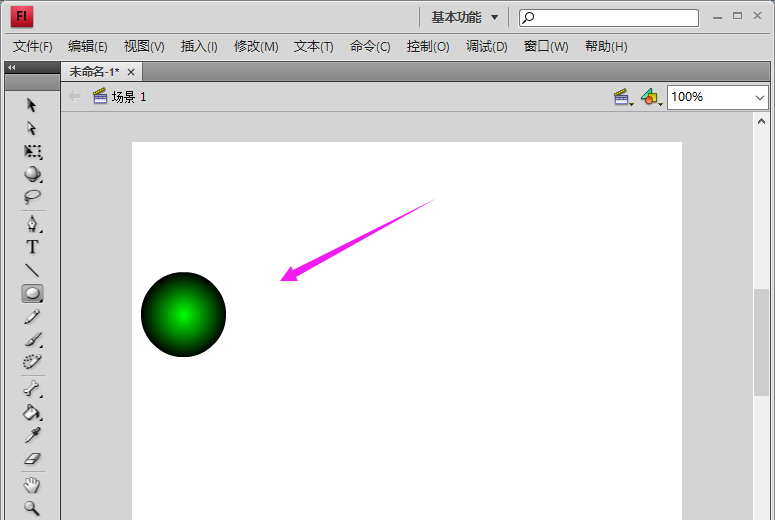Click the Flash application logo

(22, 17)
